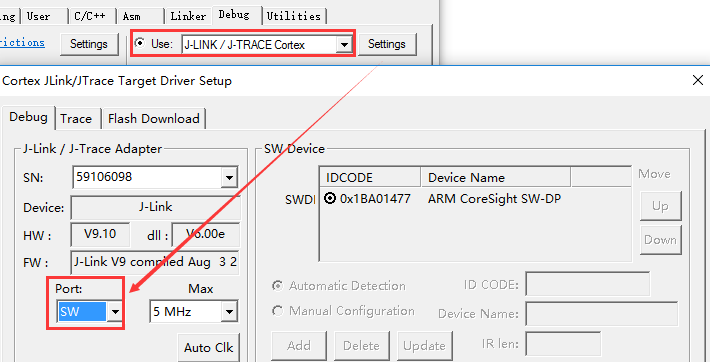Image resolution: width=710 pixels, height=362 pixels.
Task: Click the Delete device button
Action: [361, 346]
